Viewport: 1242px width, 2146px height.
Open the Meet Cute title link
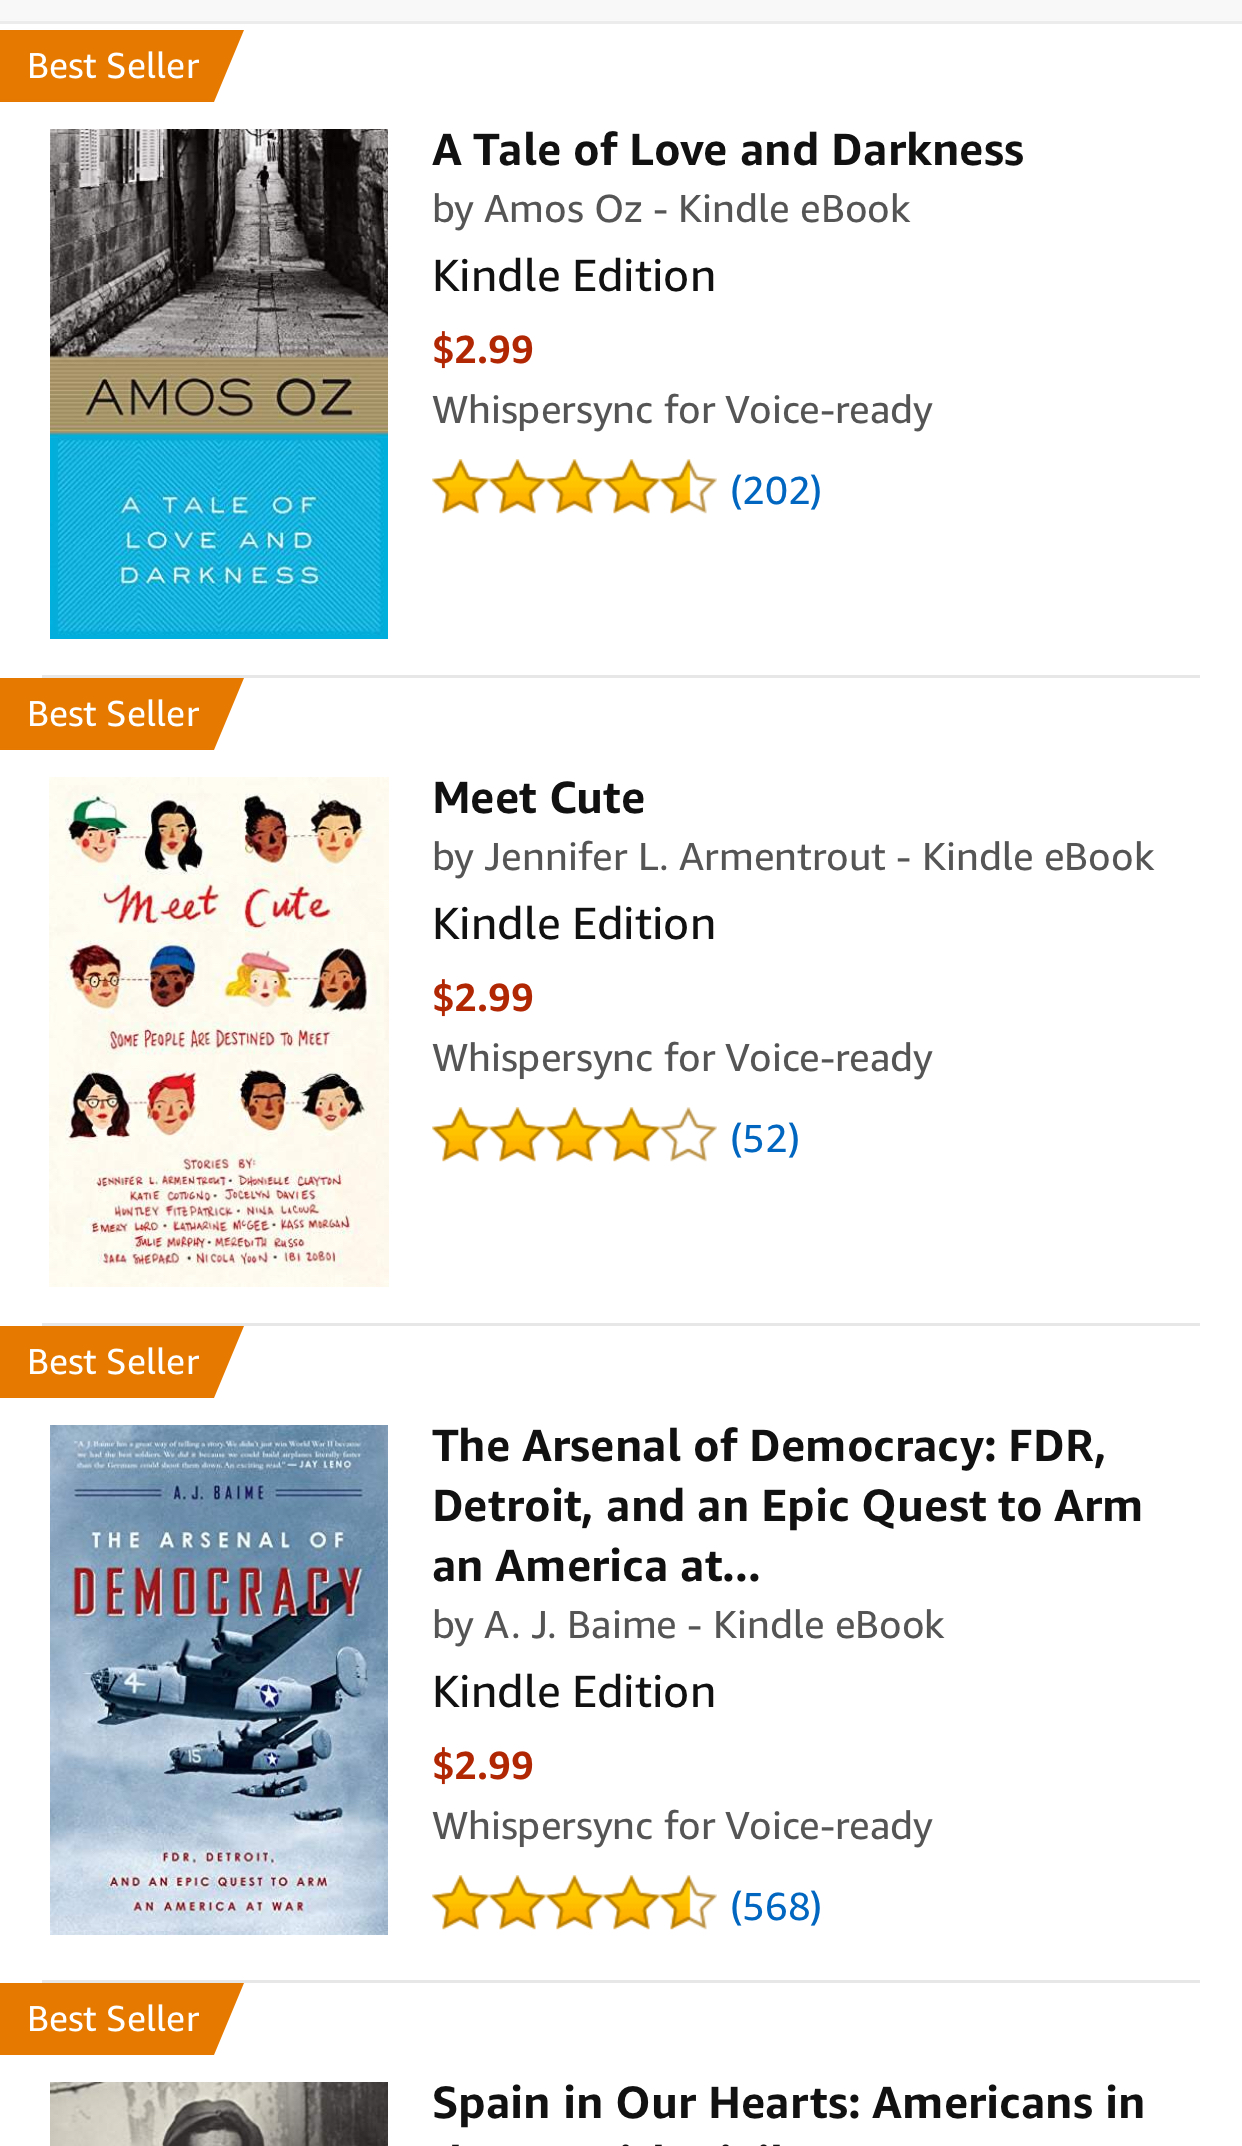click(x=538, y=798)
